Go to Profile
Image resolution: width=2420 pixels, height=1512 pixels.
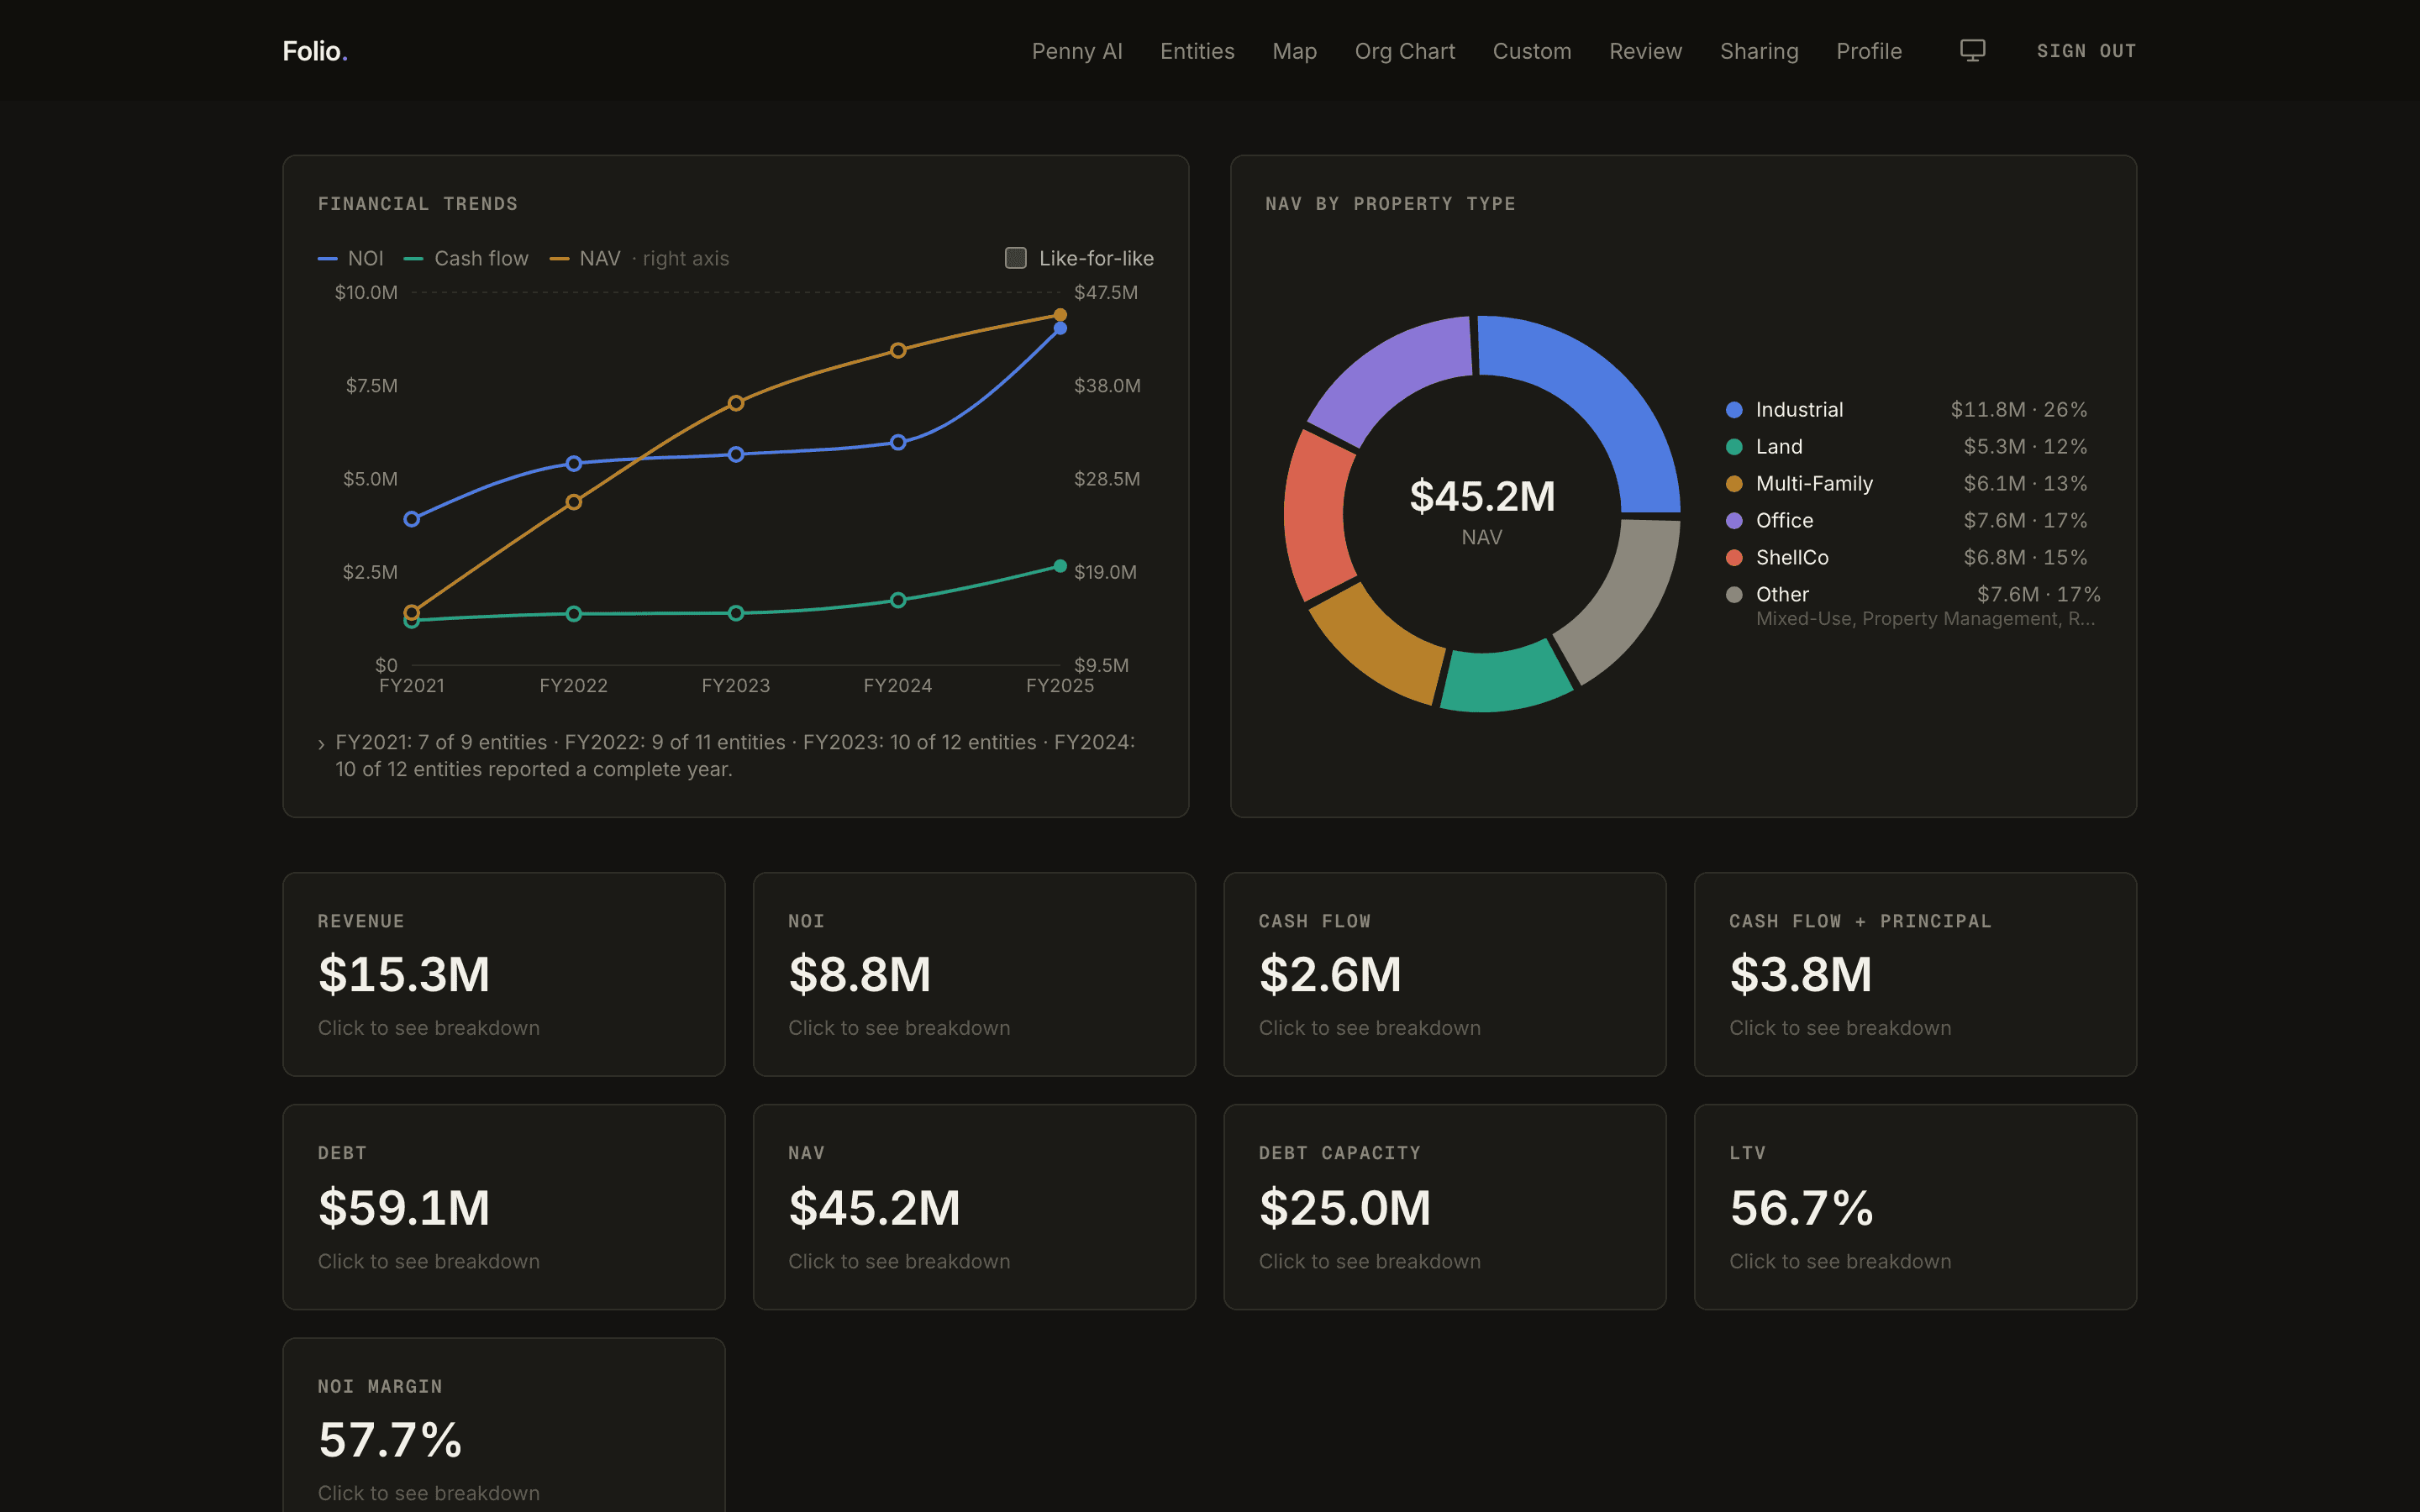[x=1869, y=51]
